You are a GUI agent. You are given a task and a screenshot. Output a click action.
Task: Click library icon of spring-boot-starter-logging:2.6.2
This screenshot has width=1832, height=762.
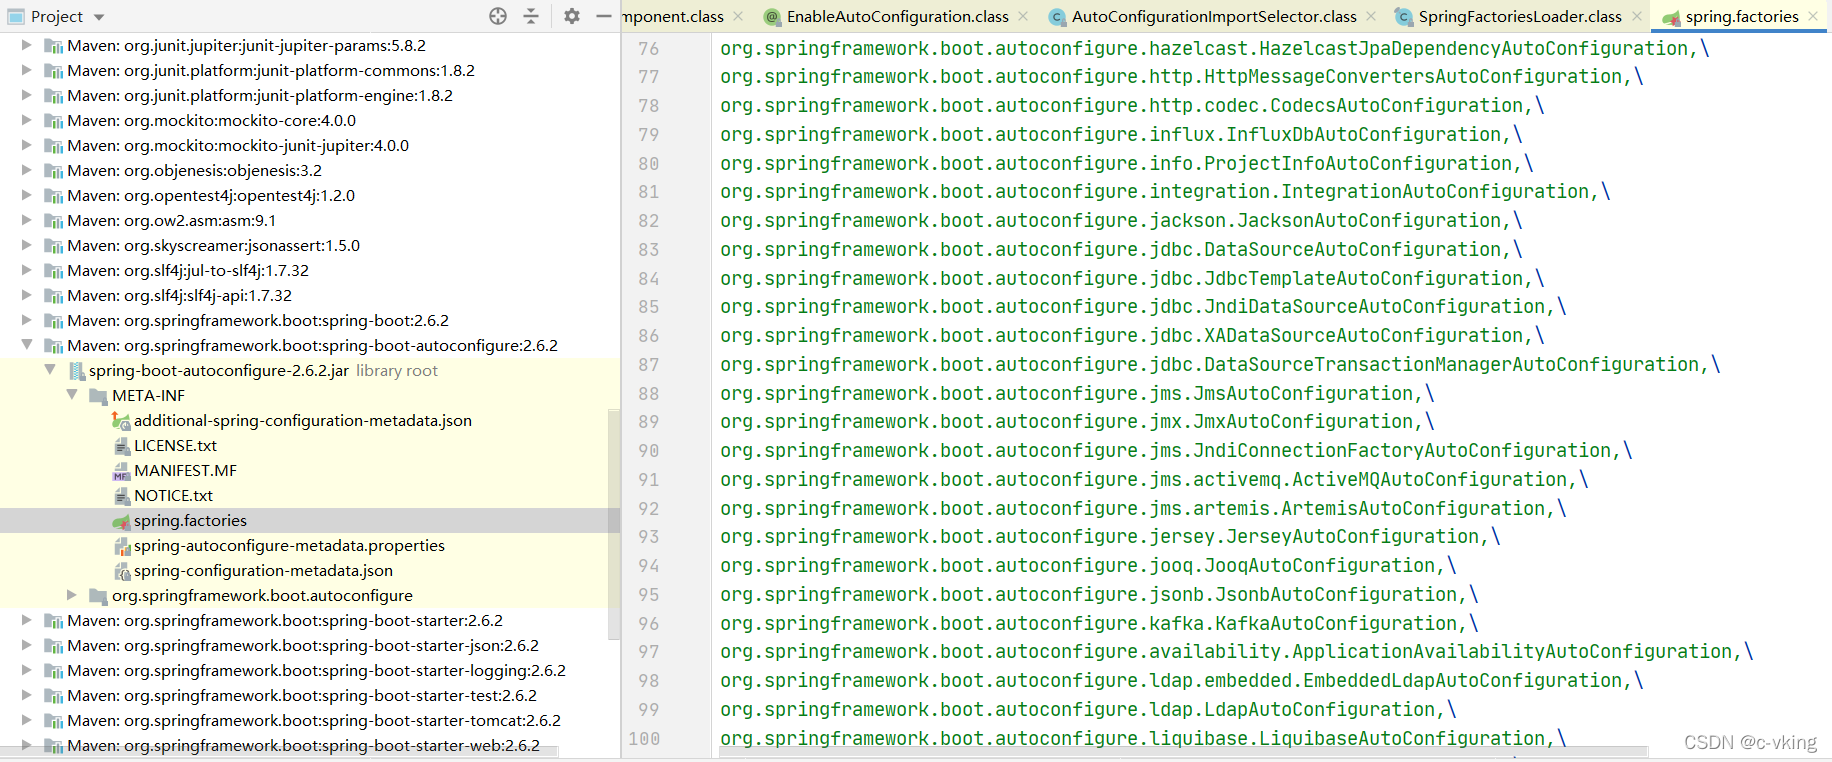click(x=54, y=671)
